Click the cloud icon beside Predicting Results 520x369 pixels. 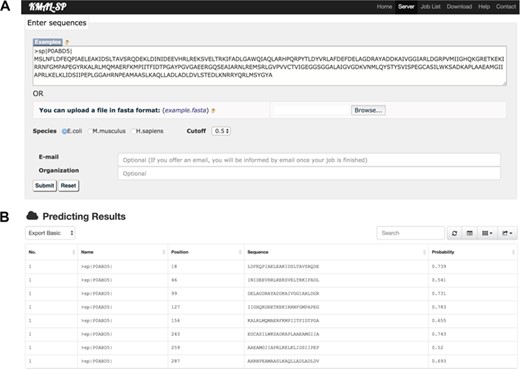click(x=32, y=216)
